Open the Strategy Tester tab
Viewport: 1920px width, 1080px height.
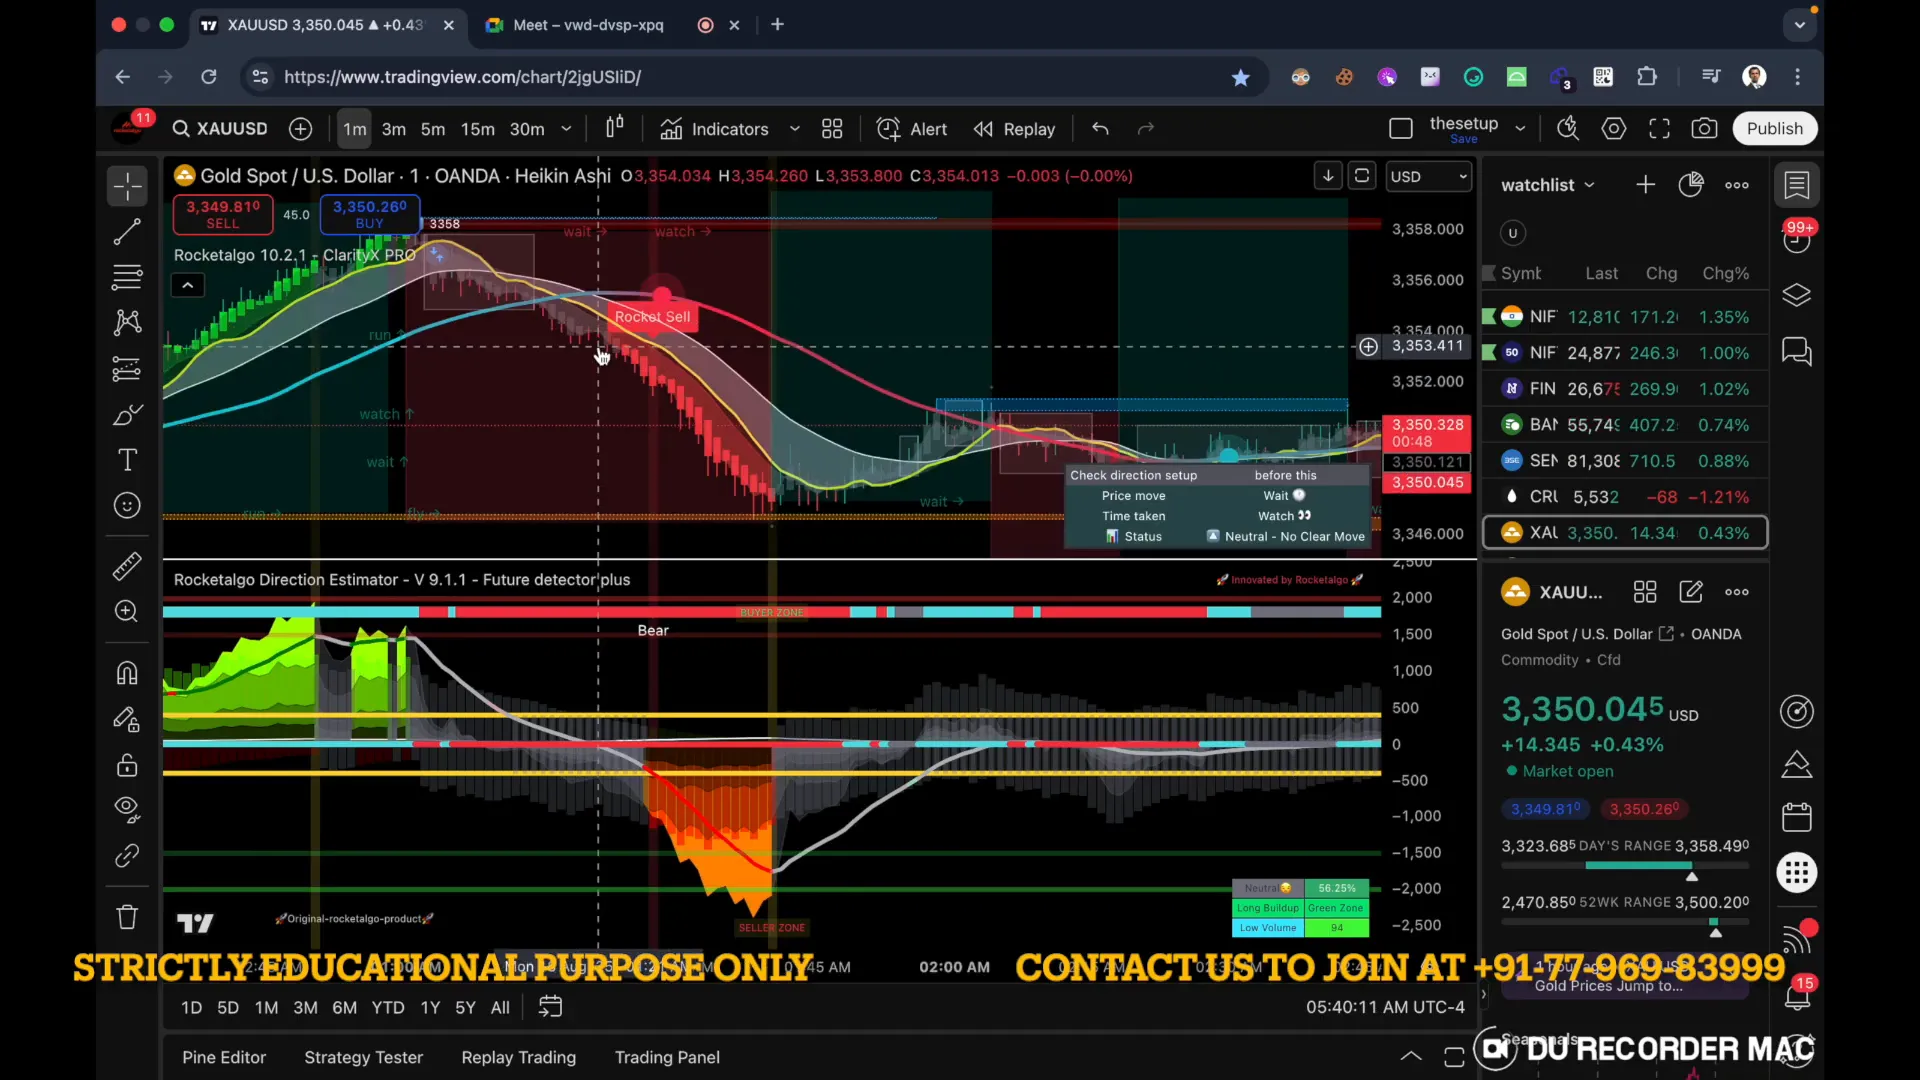[x=363, y=1057]
